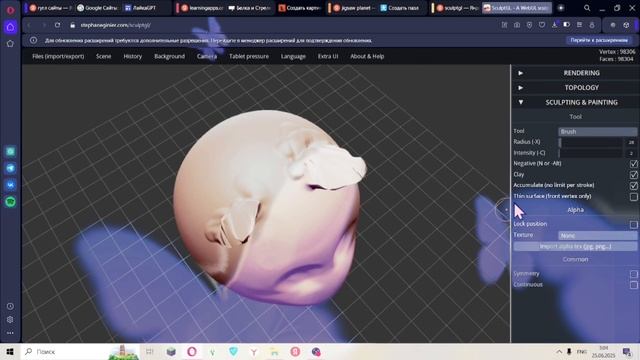
Task: Open the Scene menu
Action: click(x=104, y=56)
